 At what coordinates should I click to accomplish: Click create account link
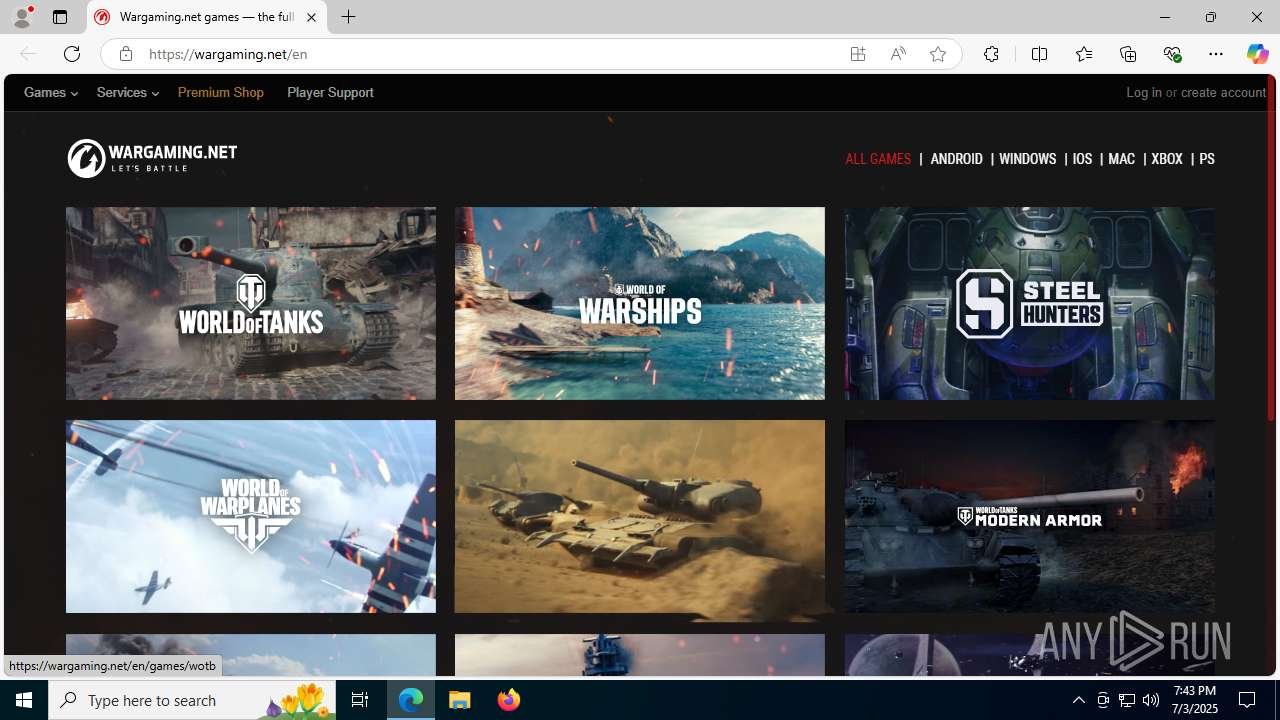(1223, 92)
